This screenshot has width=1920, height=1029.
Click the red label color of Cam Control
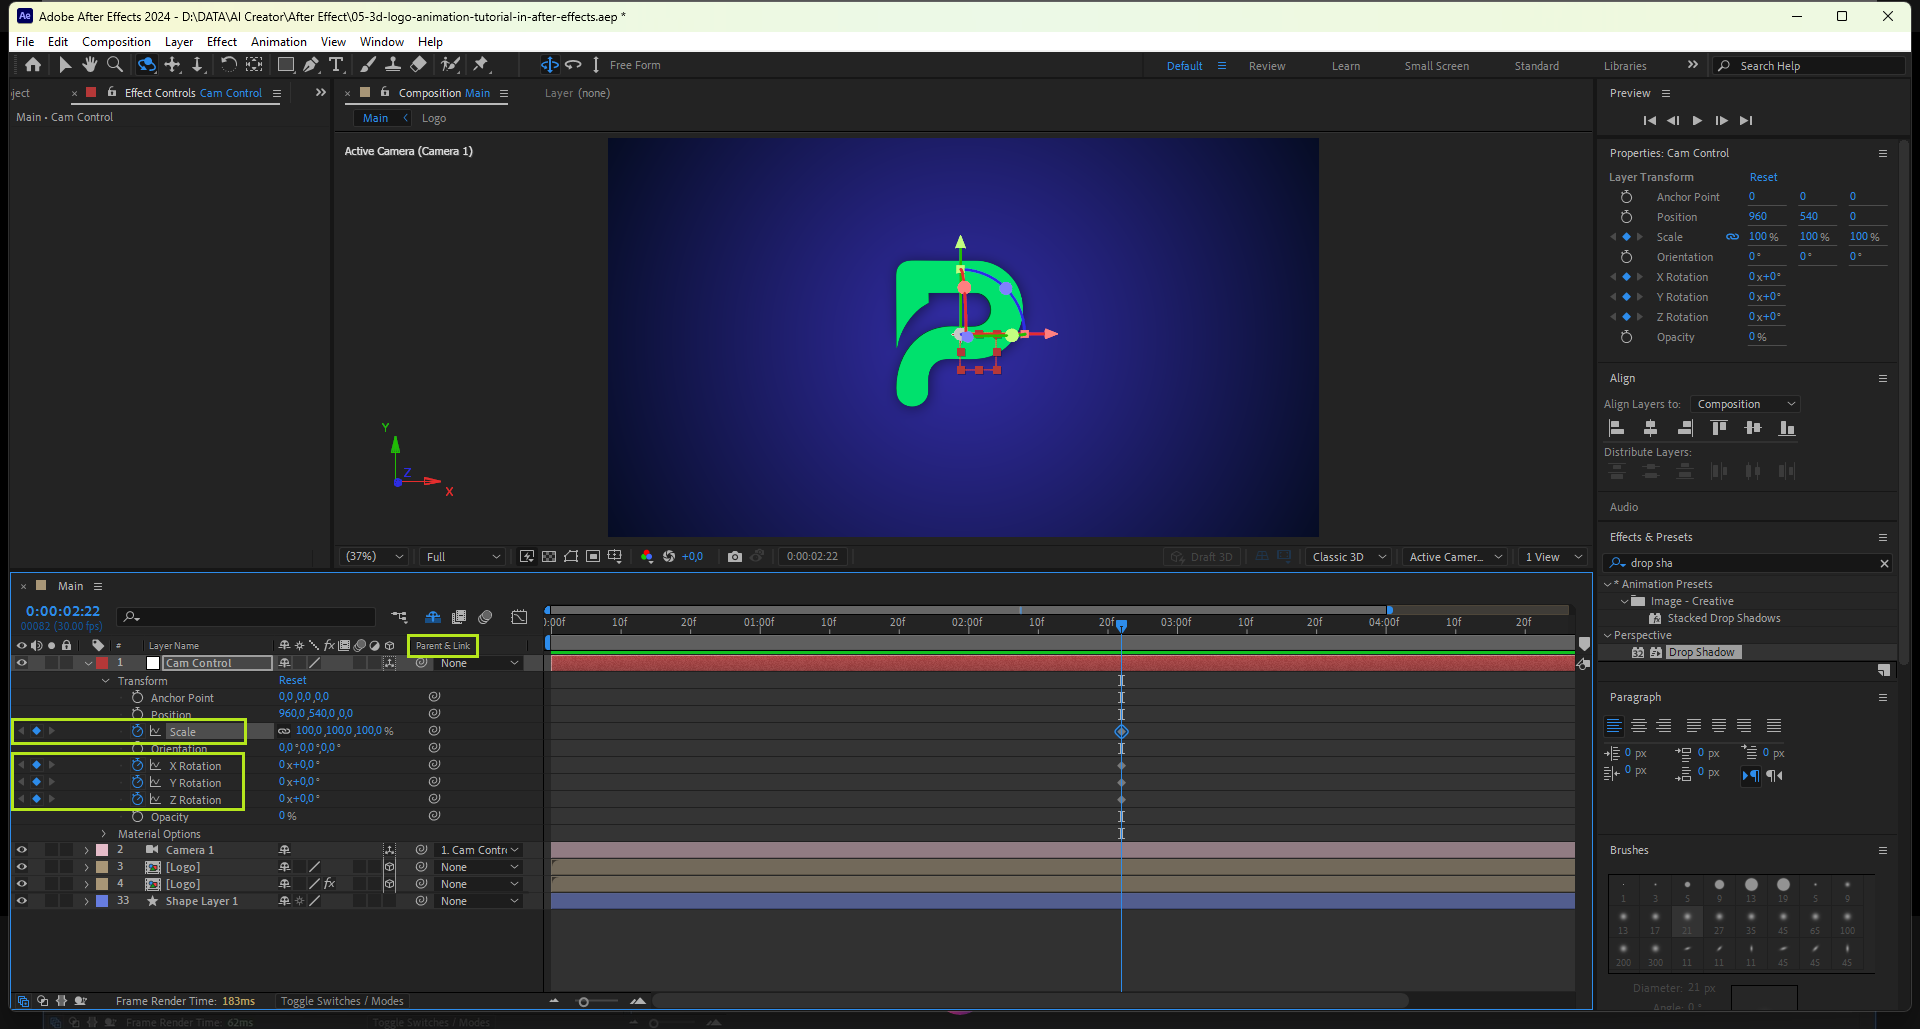[x=102, y=663]
